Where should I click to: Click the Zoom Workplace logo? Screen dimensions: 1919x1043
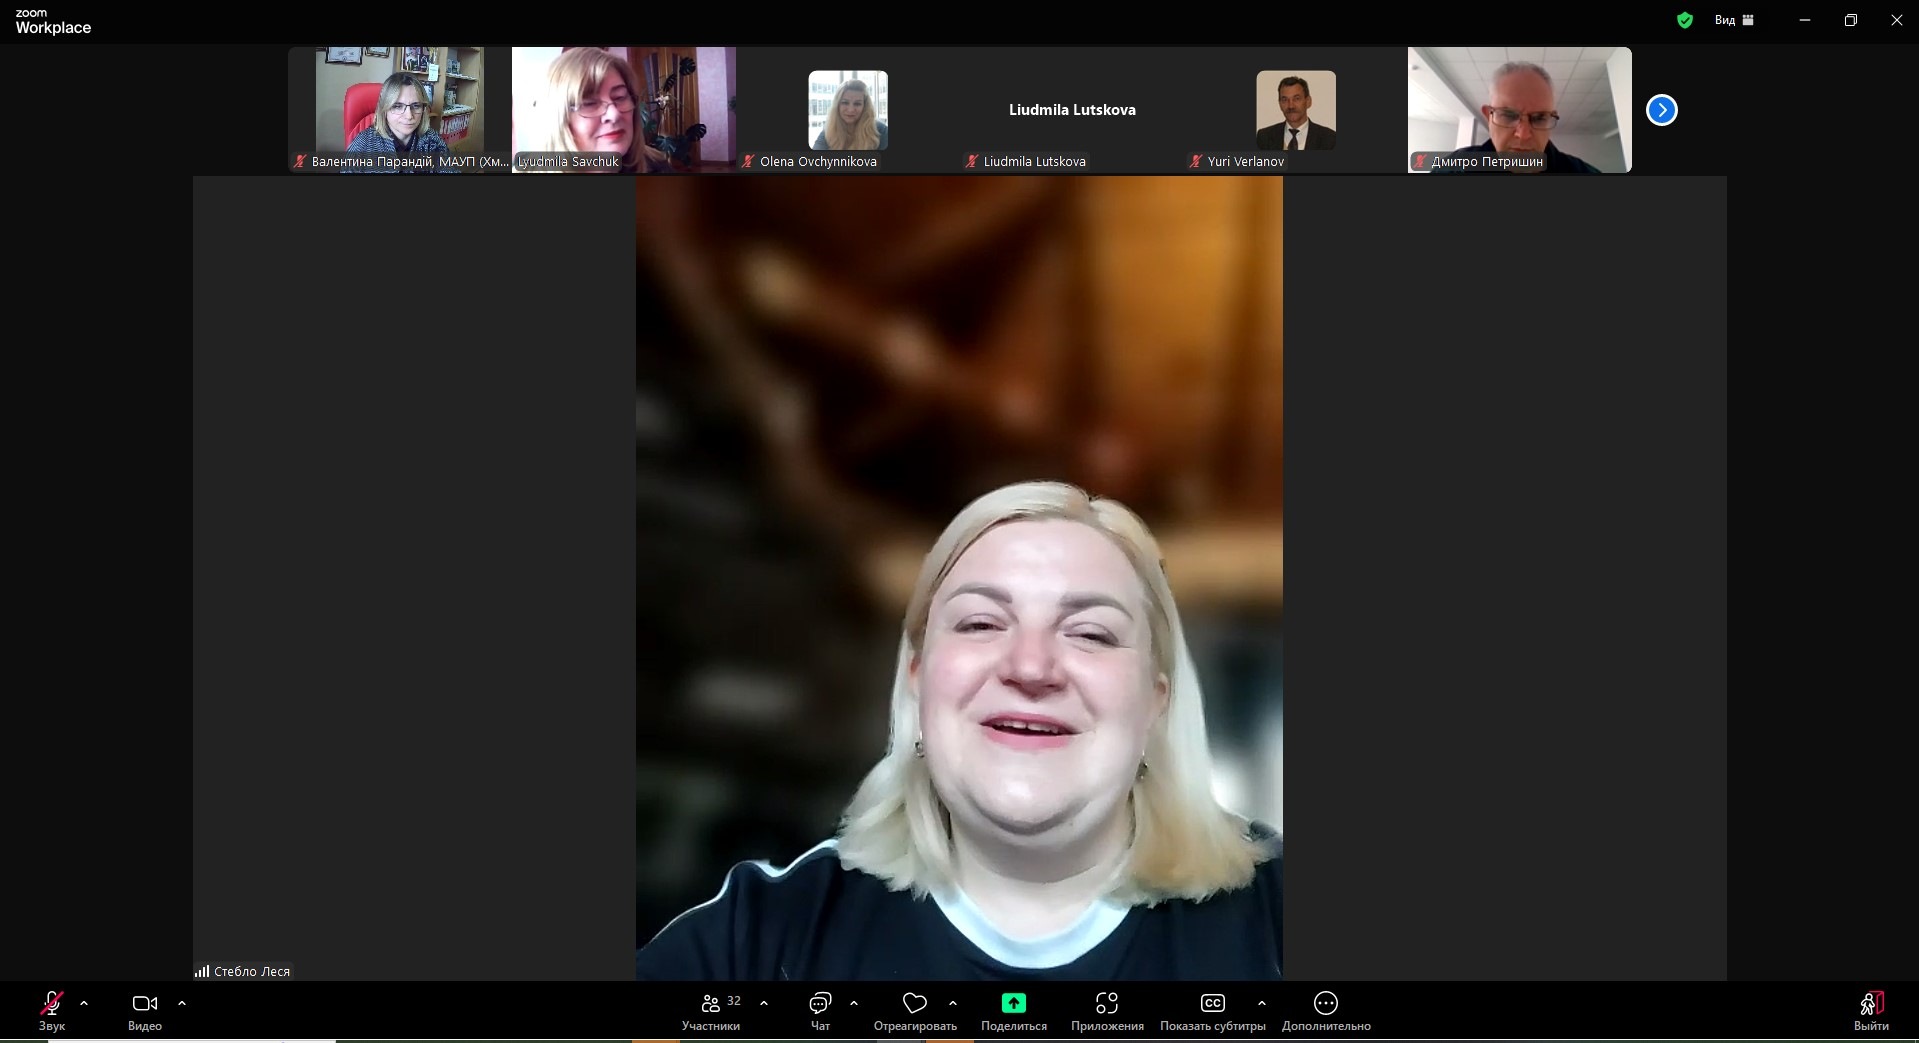tap(53, 21)
